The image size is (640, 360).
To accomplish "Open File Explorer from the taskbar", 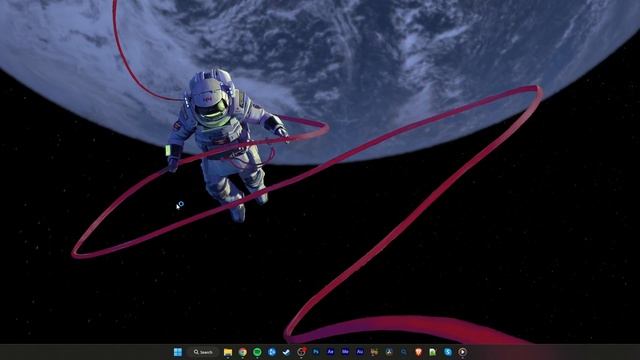I will tap(228, 352).
